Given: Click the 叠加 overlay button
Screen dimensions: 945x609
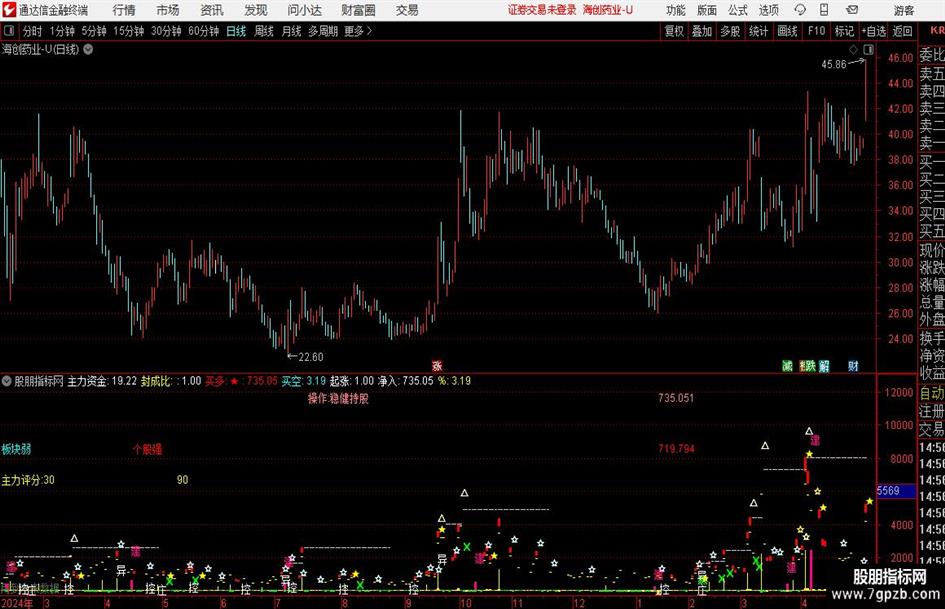Looking at the screenshot, I should (x=702, y=31).
